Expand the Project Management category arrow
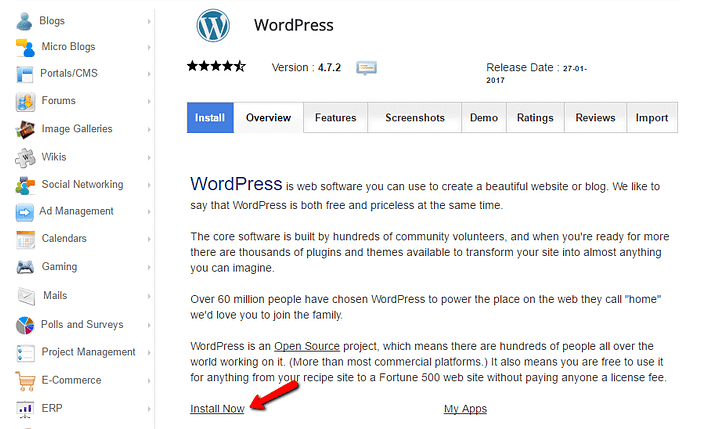Screen dimensions: 712x429 pos(149,352)
